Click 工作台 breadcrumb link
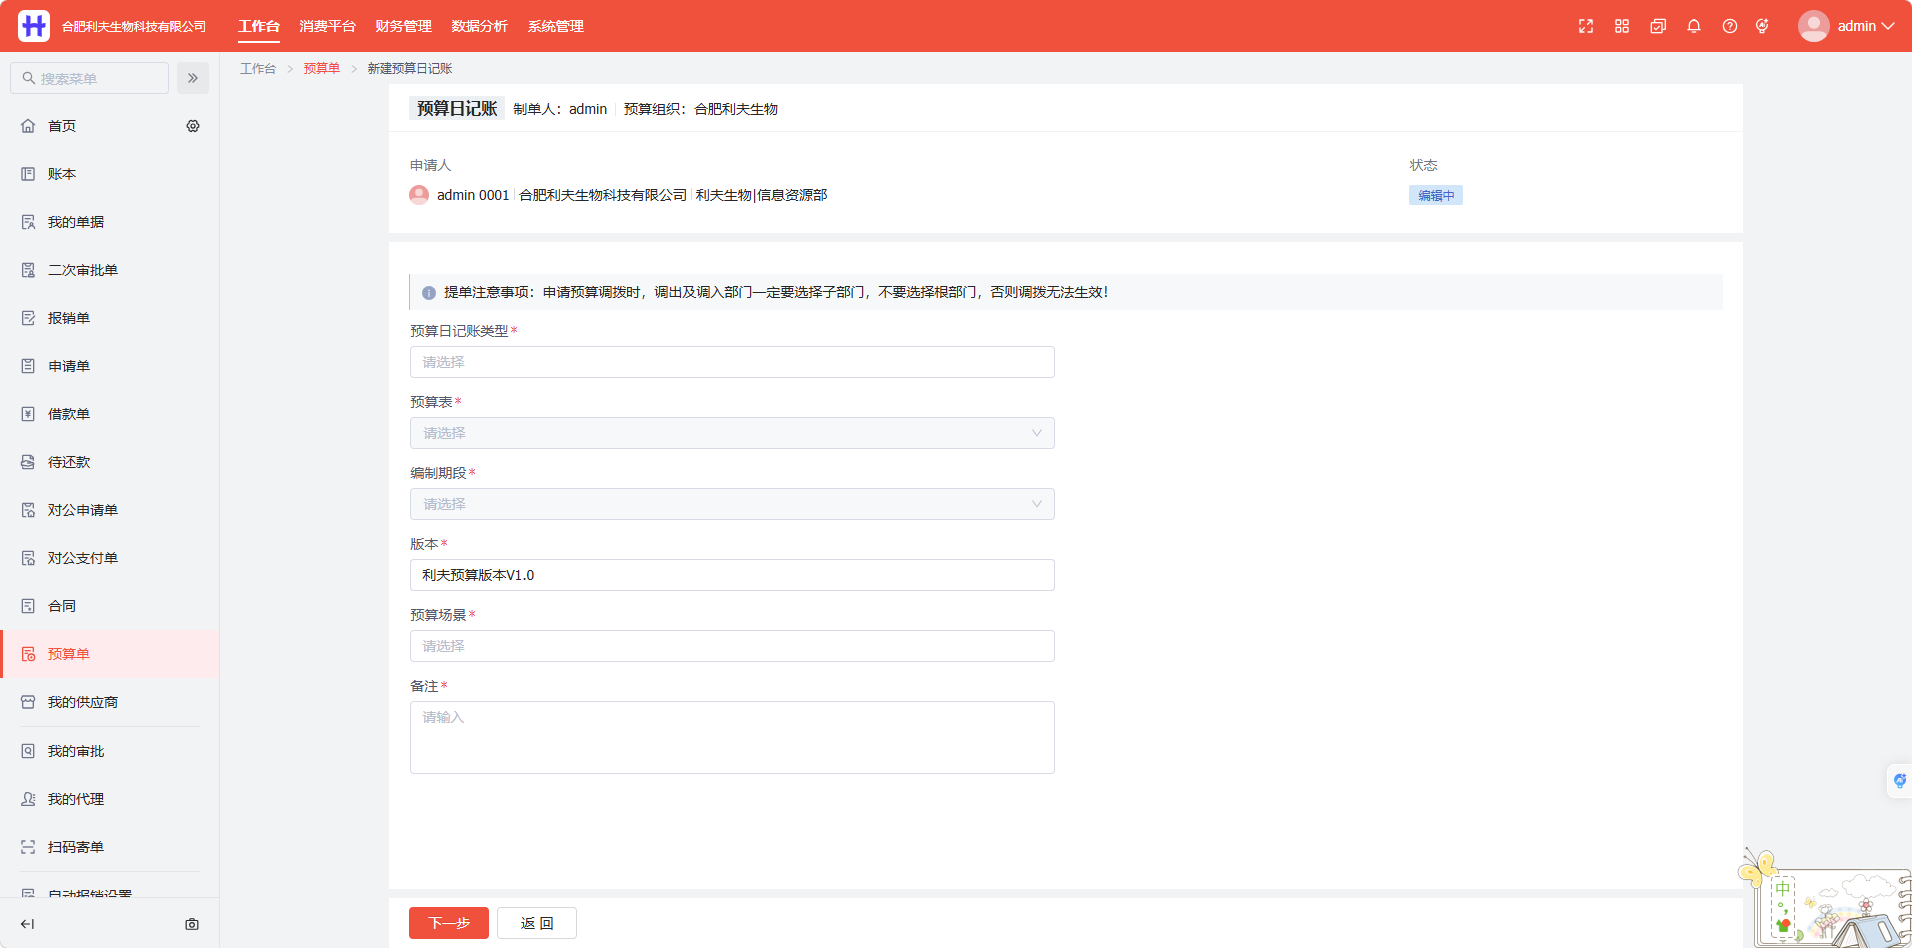 click(x=258, y=68)
